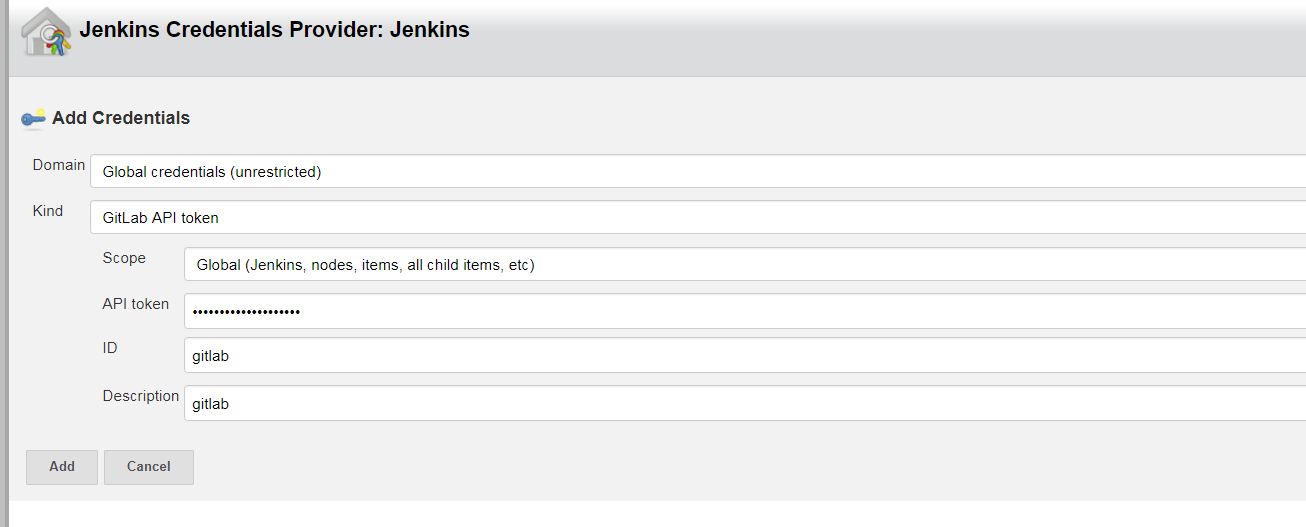Cancel adding the credentials

149,467
